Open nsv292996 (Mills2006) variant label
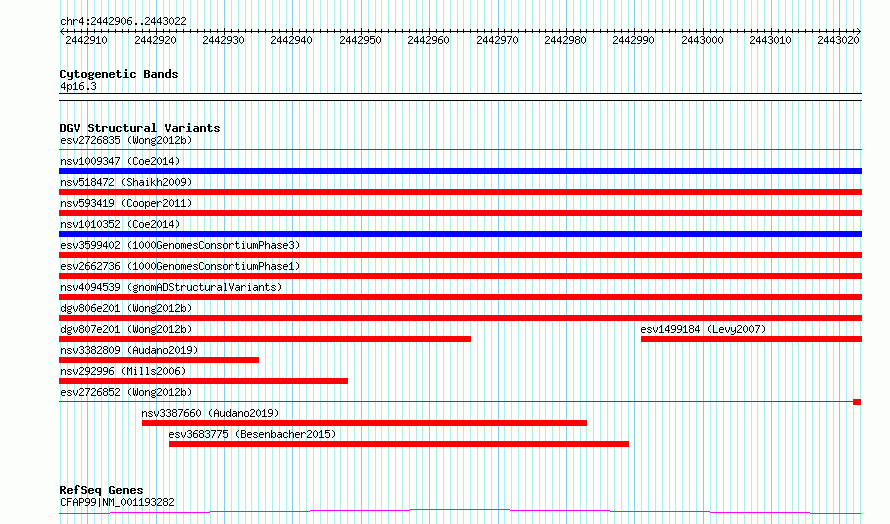The width and height of the screenshot is (890, 524). click(x=123, y=371)
